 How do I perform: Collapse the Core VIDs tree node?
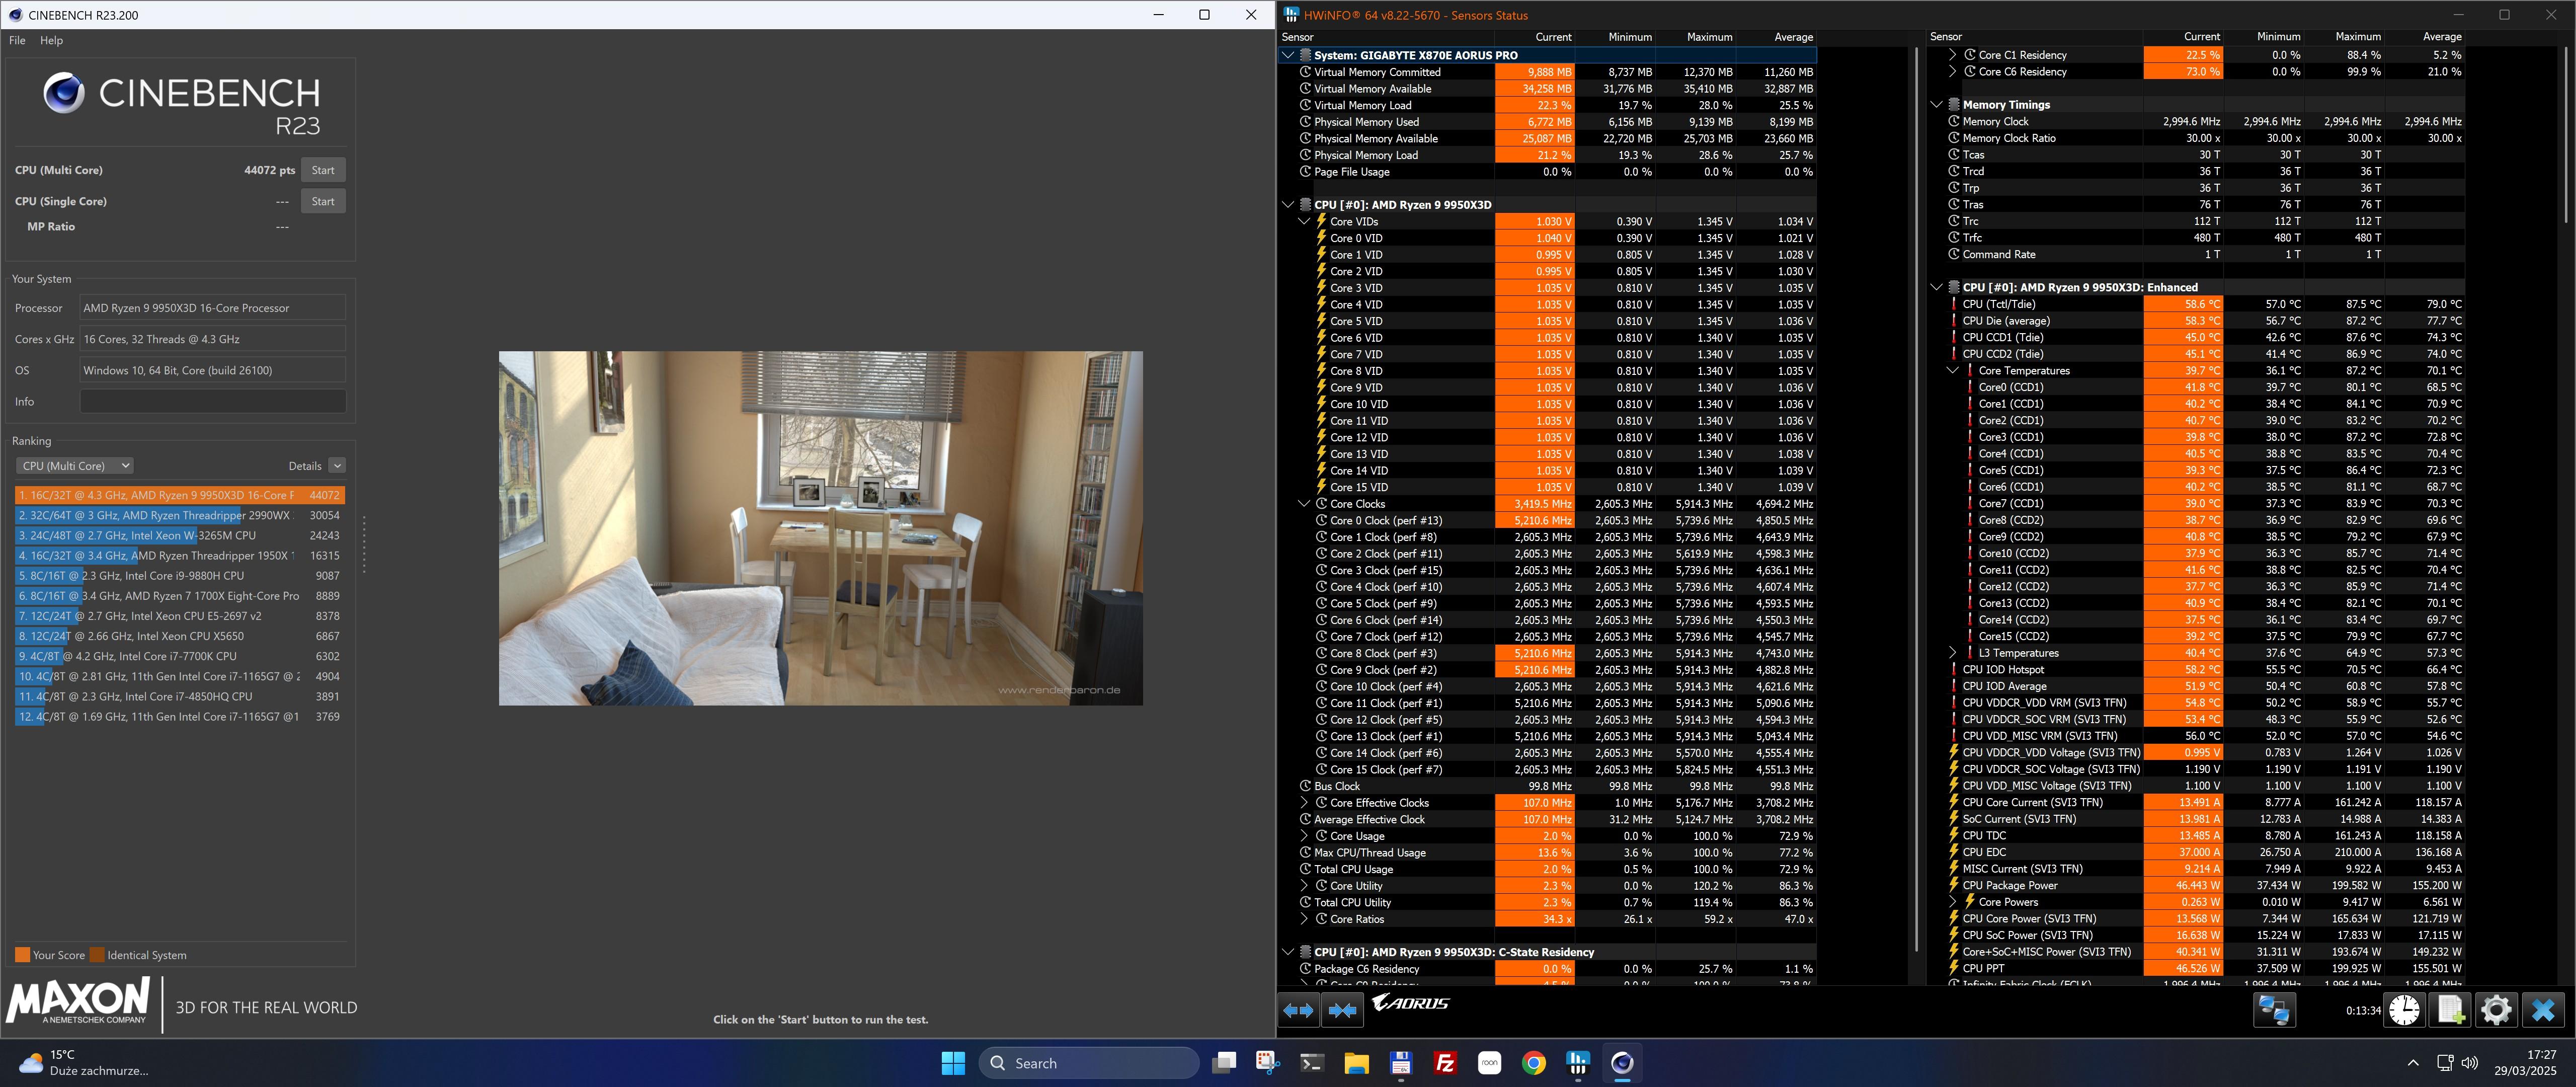click(1304, 222)
